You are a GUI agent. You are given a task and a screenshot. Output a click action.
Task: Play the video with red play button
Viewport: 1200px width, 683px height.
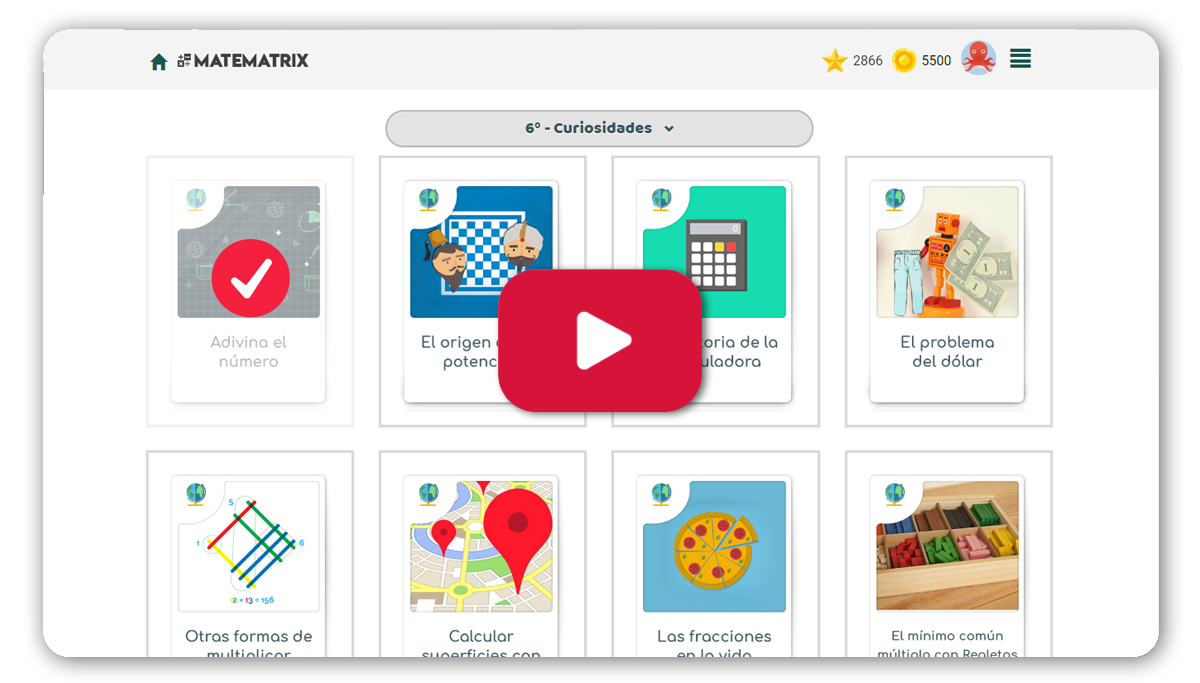(x=600, y=340)
